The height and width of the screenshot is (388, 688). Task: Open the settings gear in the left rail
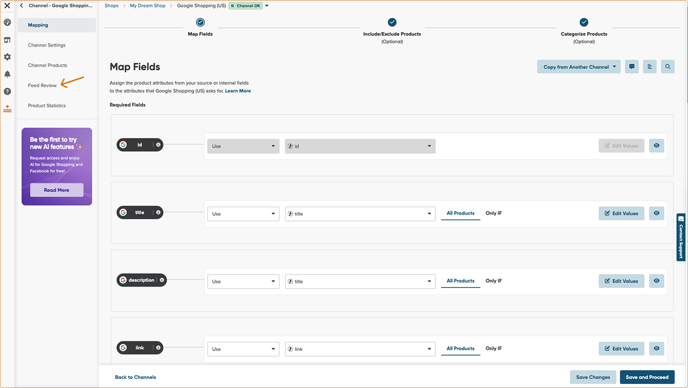(7, 57)
